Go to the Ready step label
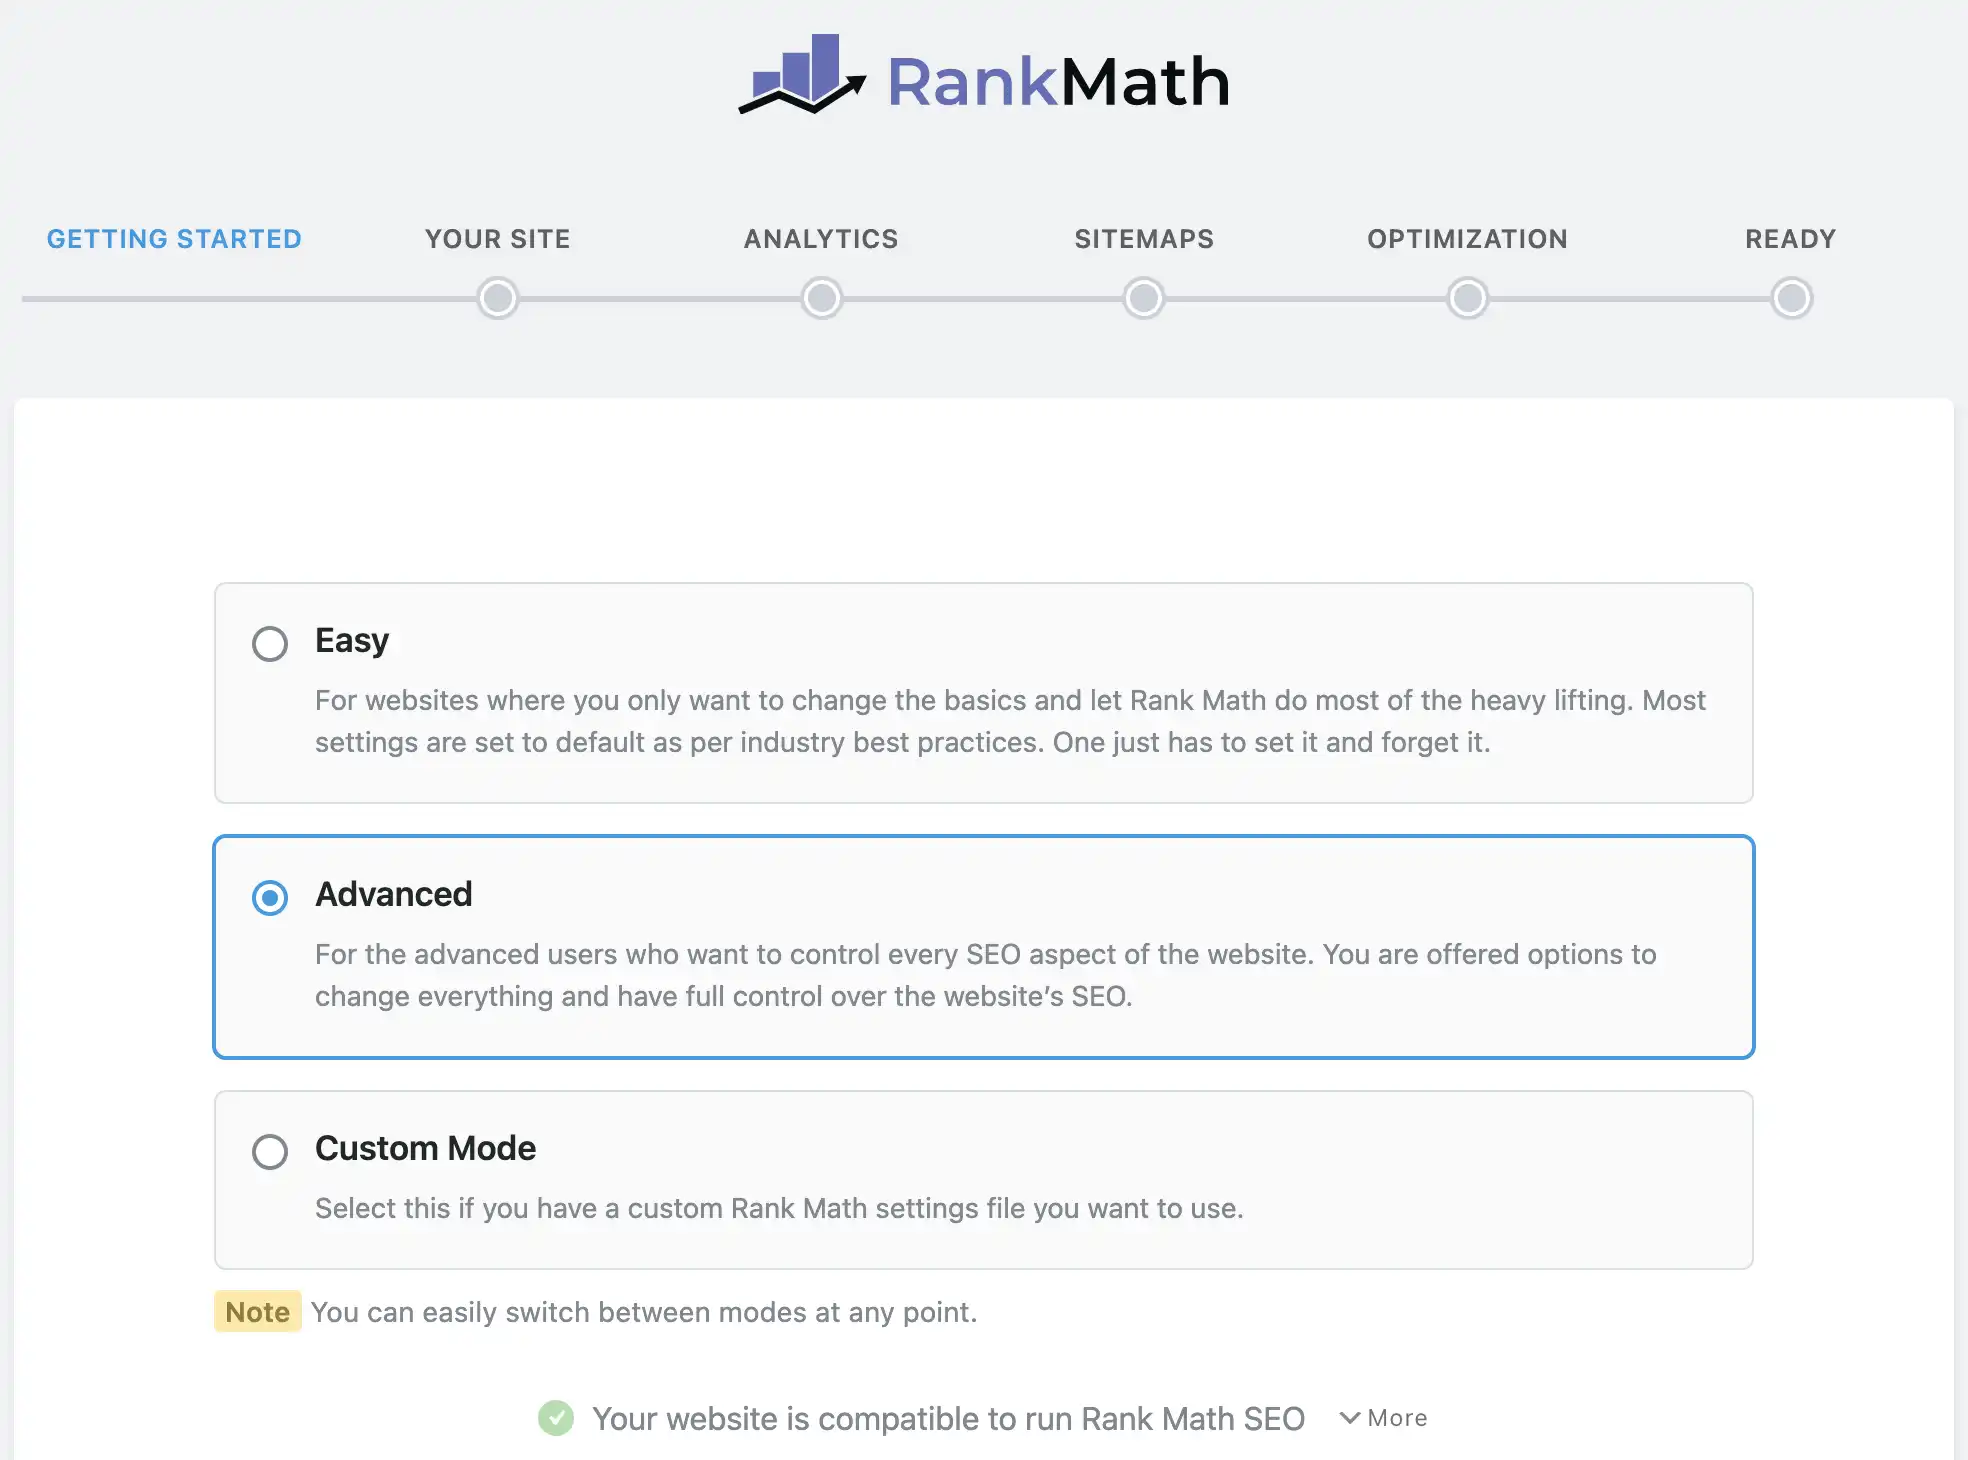The width and height of the screenshot is (1968, 1460). point(1791,239)
